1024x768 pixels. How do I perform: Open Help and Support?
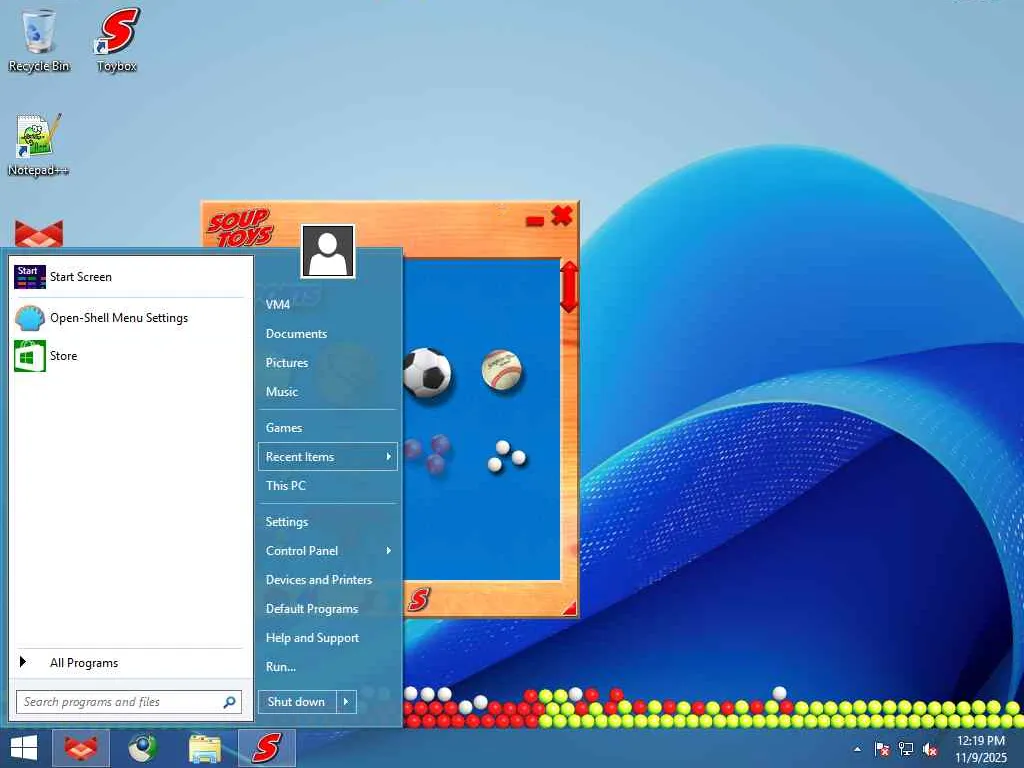(328, 638)
